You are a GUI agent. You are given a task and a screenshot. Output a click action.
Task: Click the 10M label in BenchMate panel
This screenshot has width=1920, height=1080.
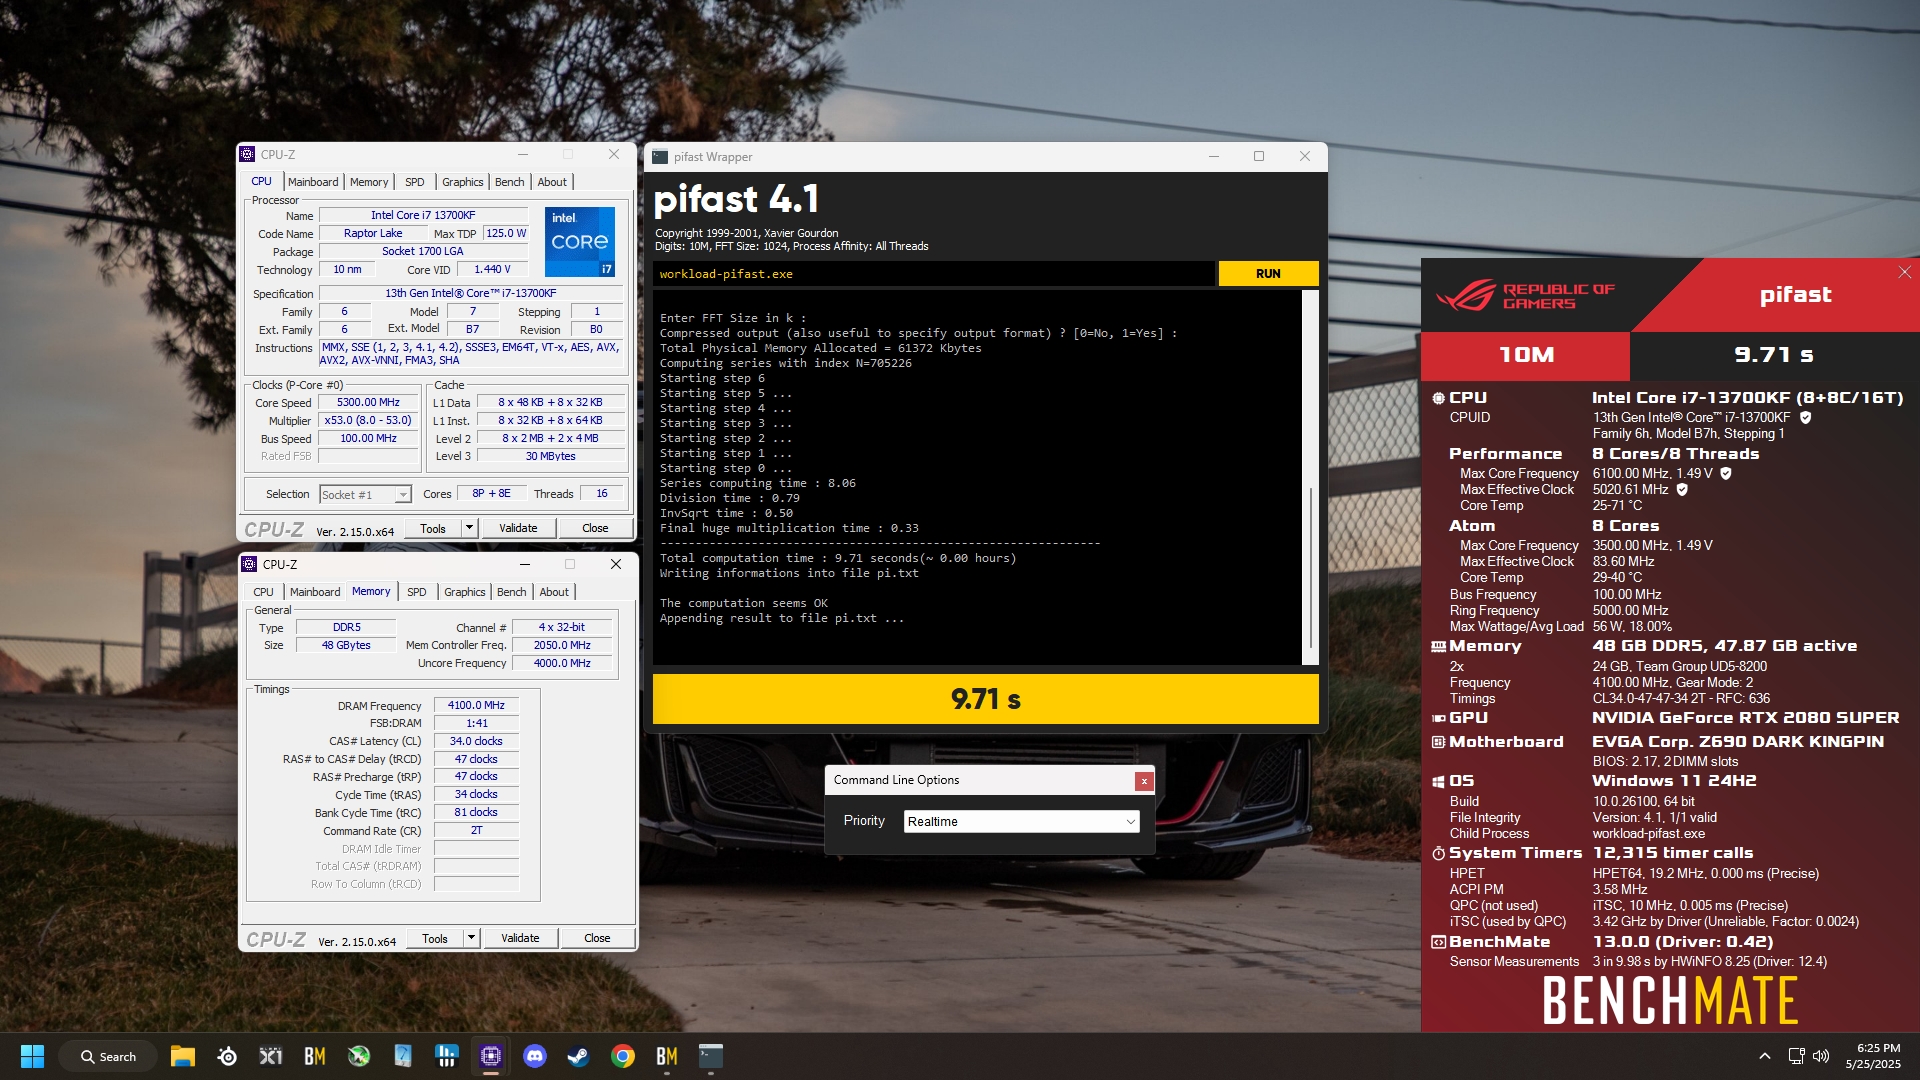1526,355
